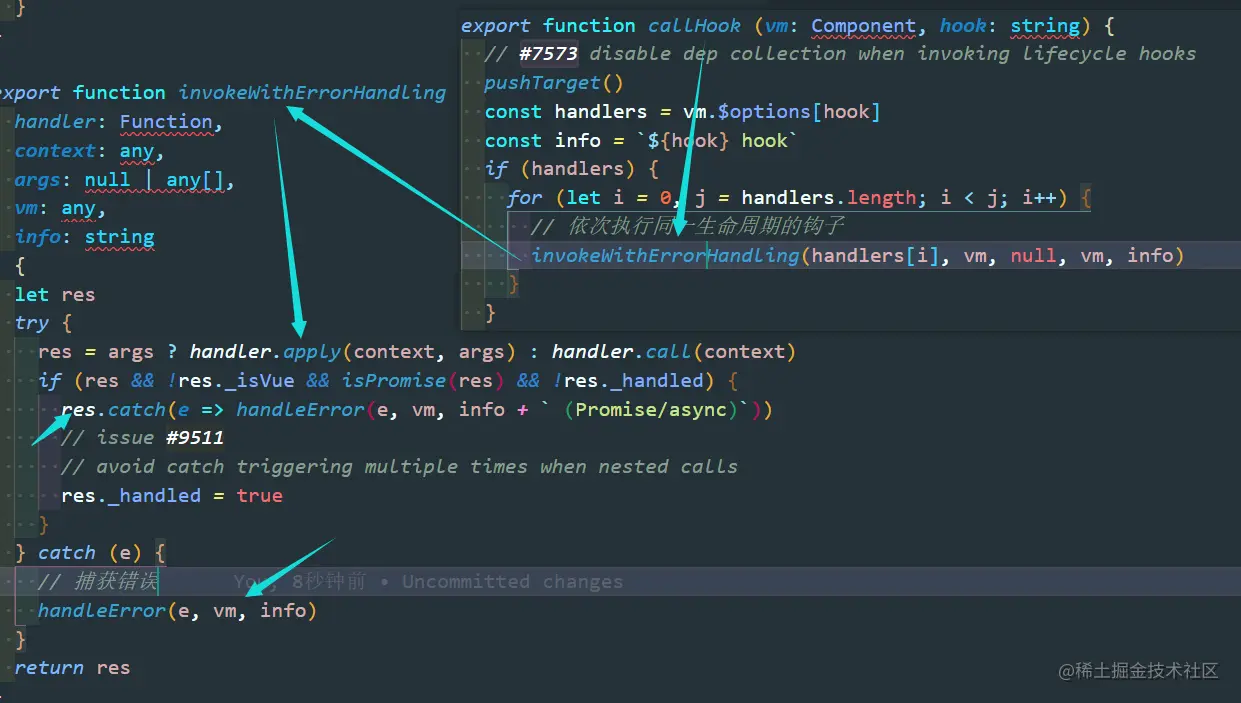Click the 'context: any' parameter
Viewport: 1241px width, 703px height.
pyautogui.click(x=85, y=151)
